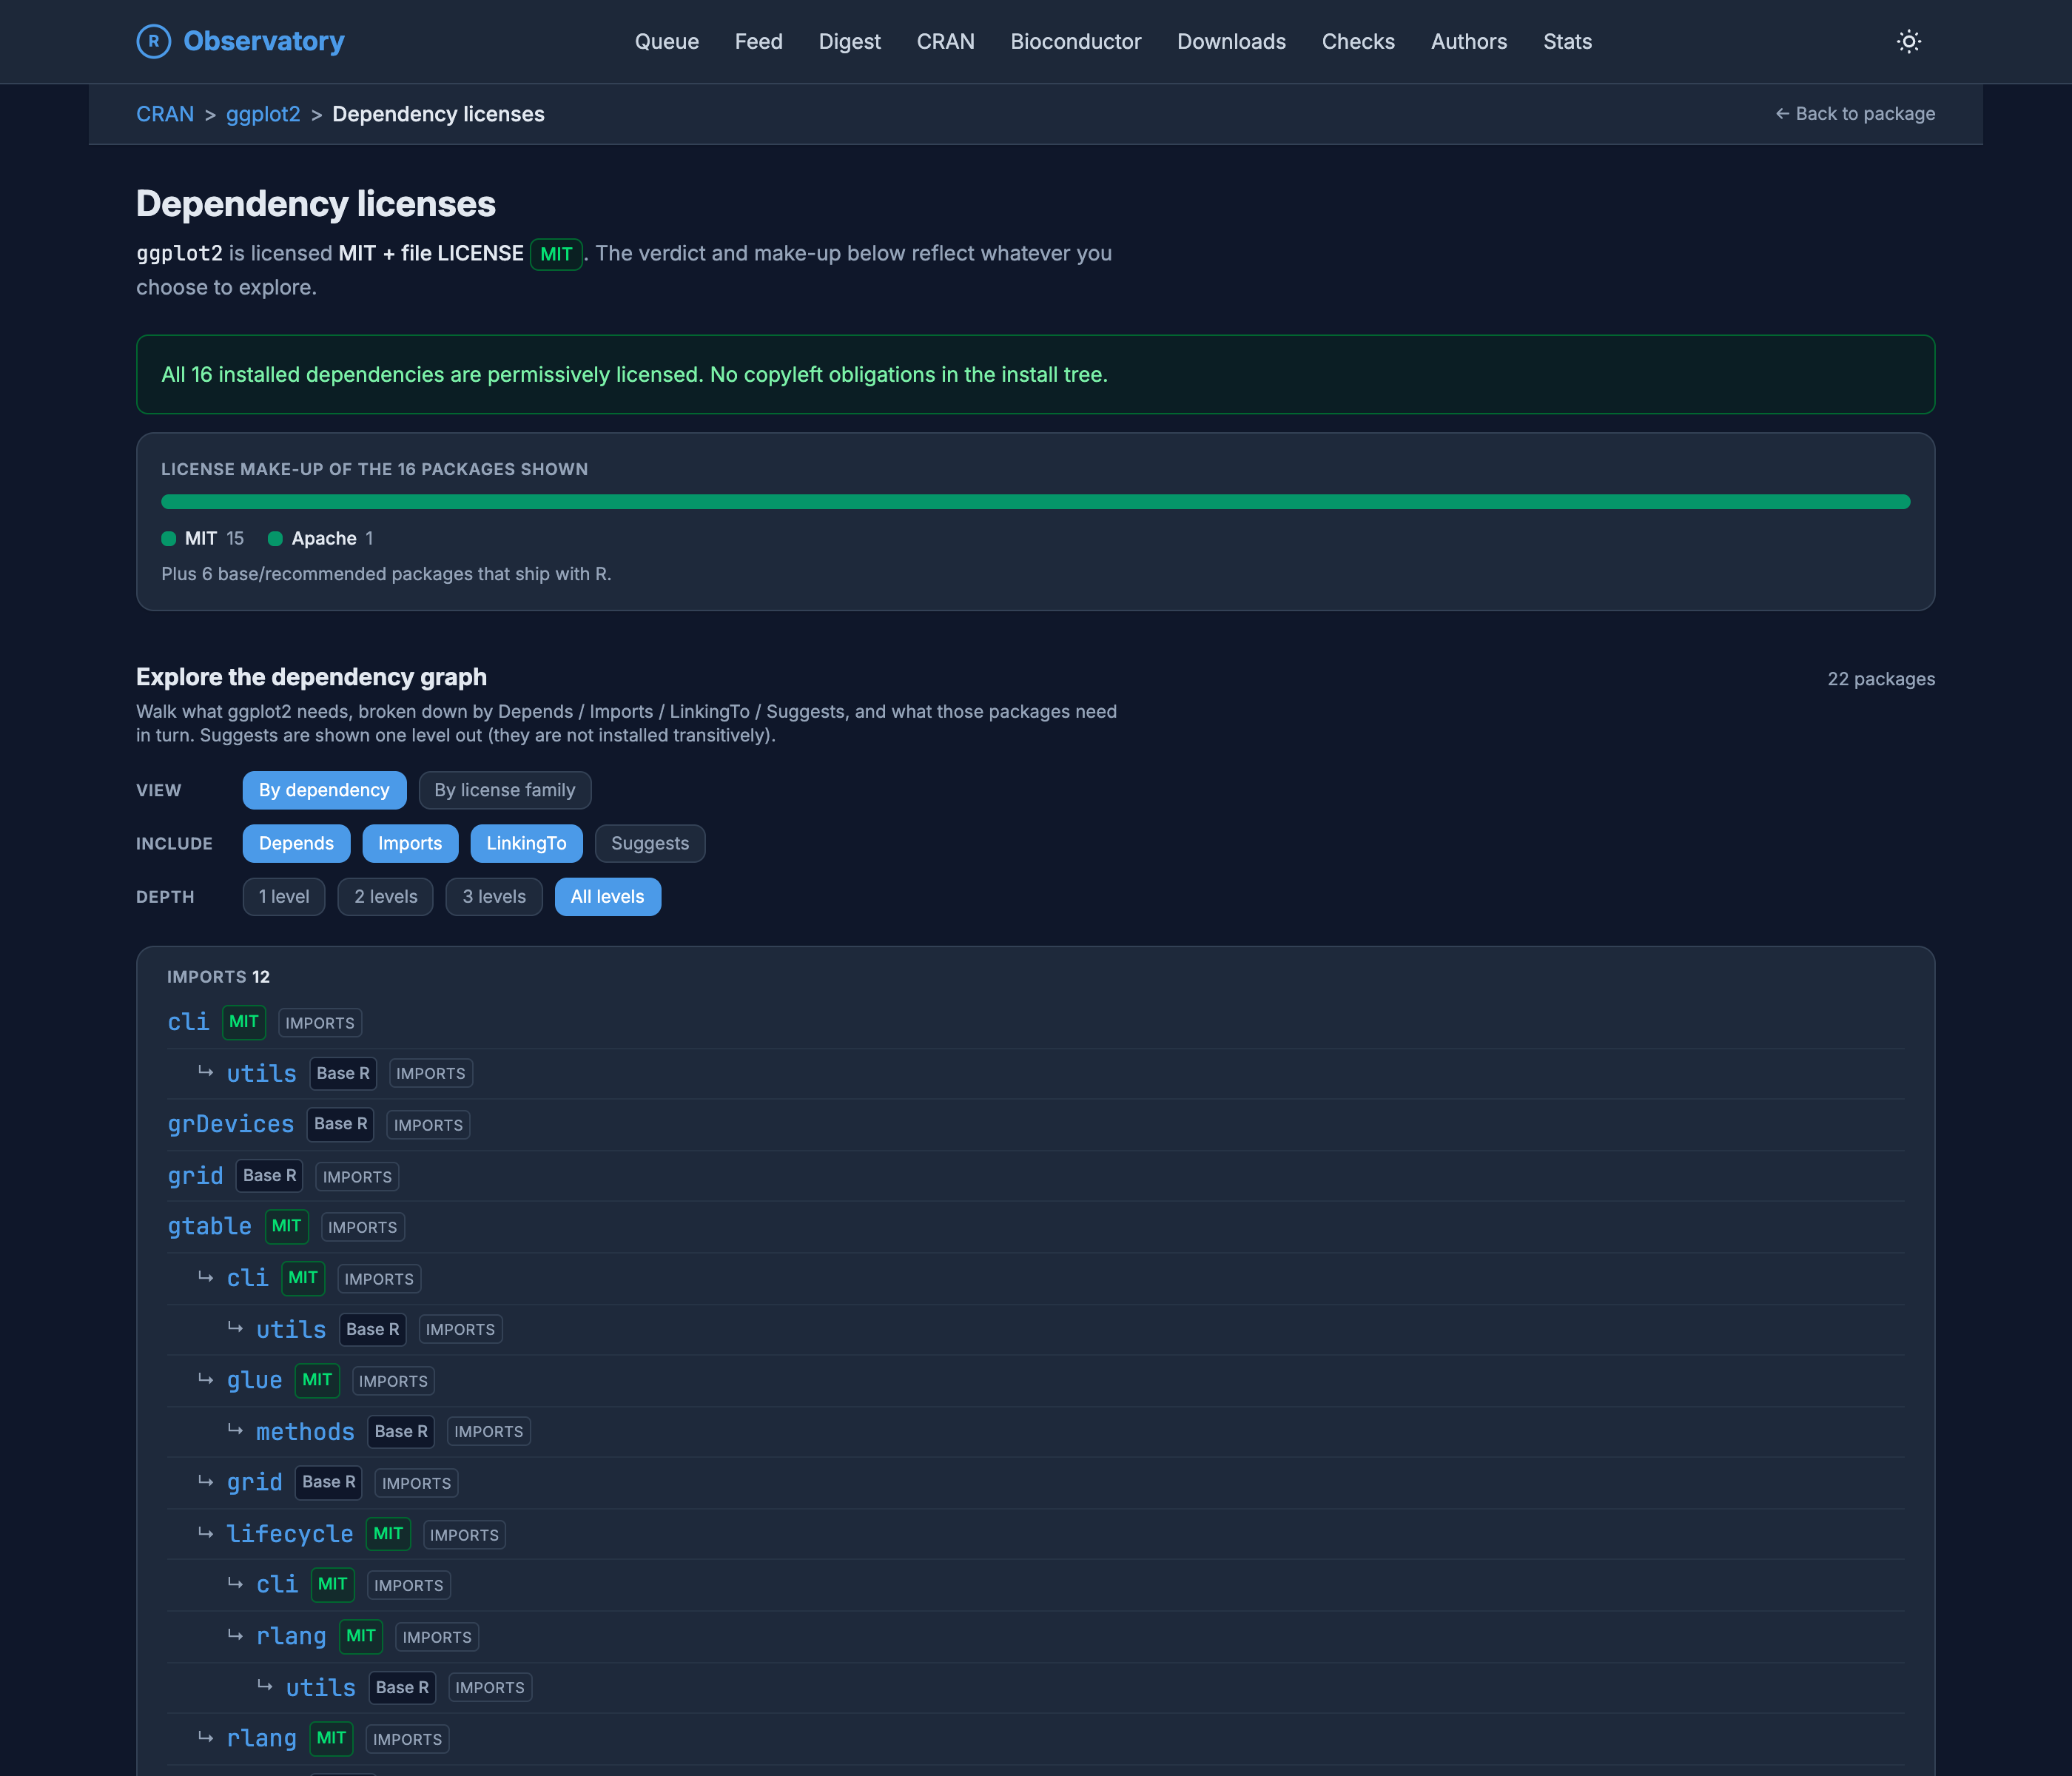The height and width of the screenshot is (1776, 2072).
Task: Open the Authors page
Action: tap(1468, 41)
